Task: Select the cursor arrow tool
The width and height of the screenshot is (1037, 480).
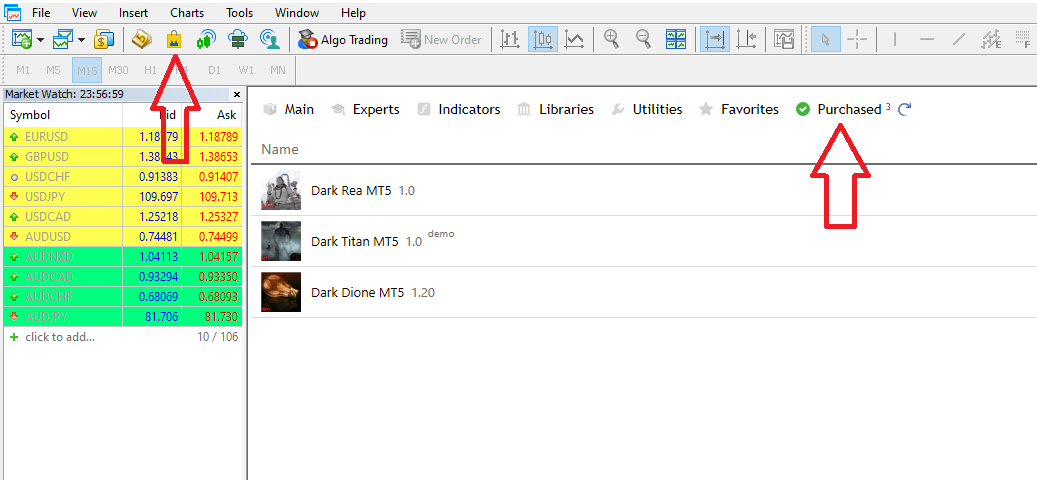Action: pyautogui.click(x=825, y=40)
